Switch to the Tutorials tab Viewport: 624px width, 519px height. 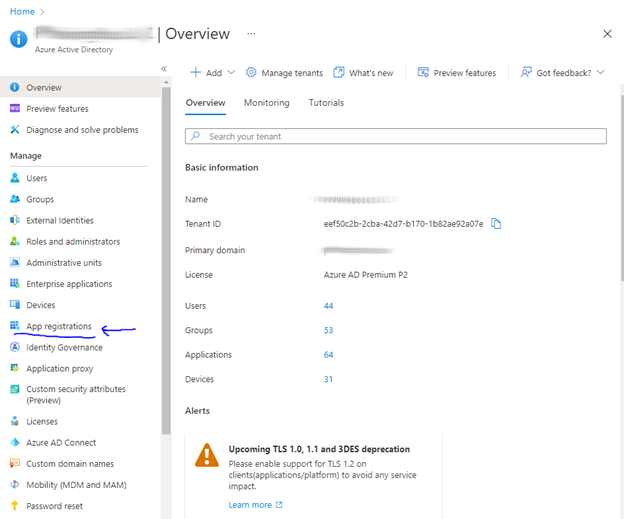coord(326,103)
